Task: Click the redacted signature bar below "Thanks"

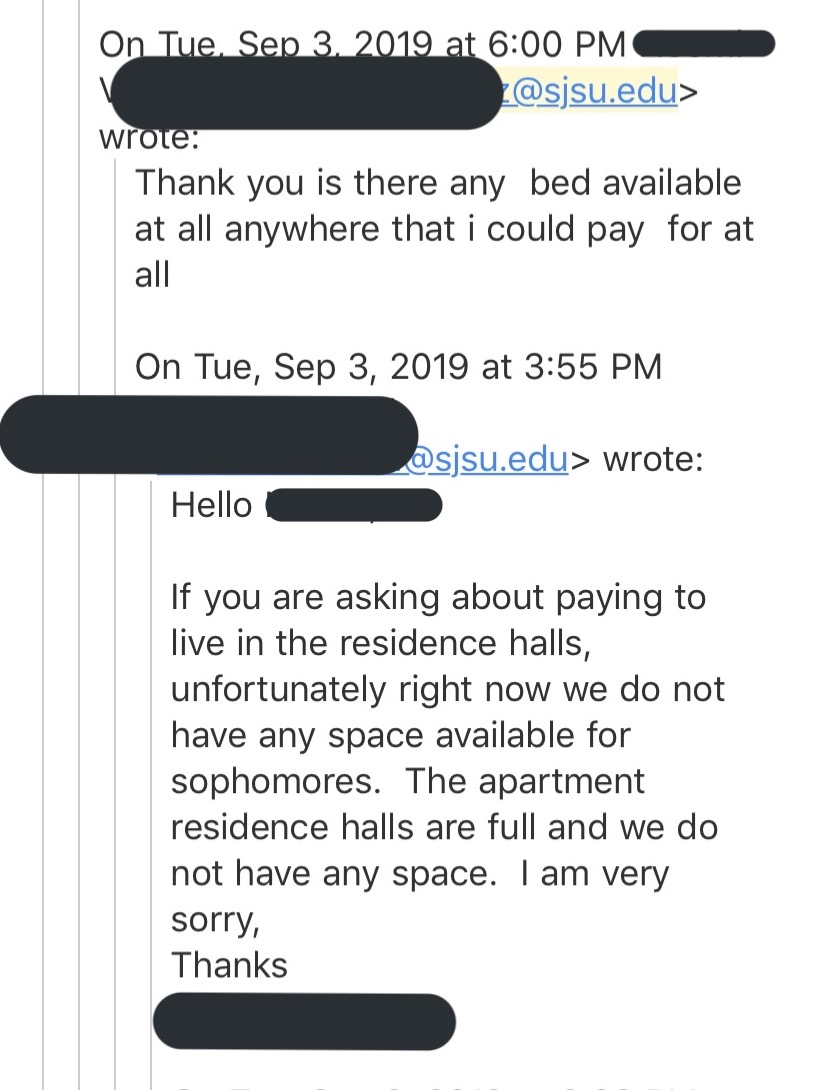Action: click(304, 1022)
